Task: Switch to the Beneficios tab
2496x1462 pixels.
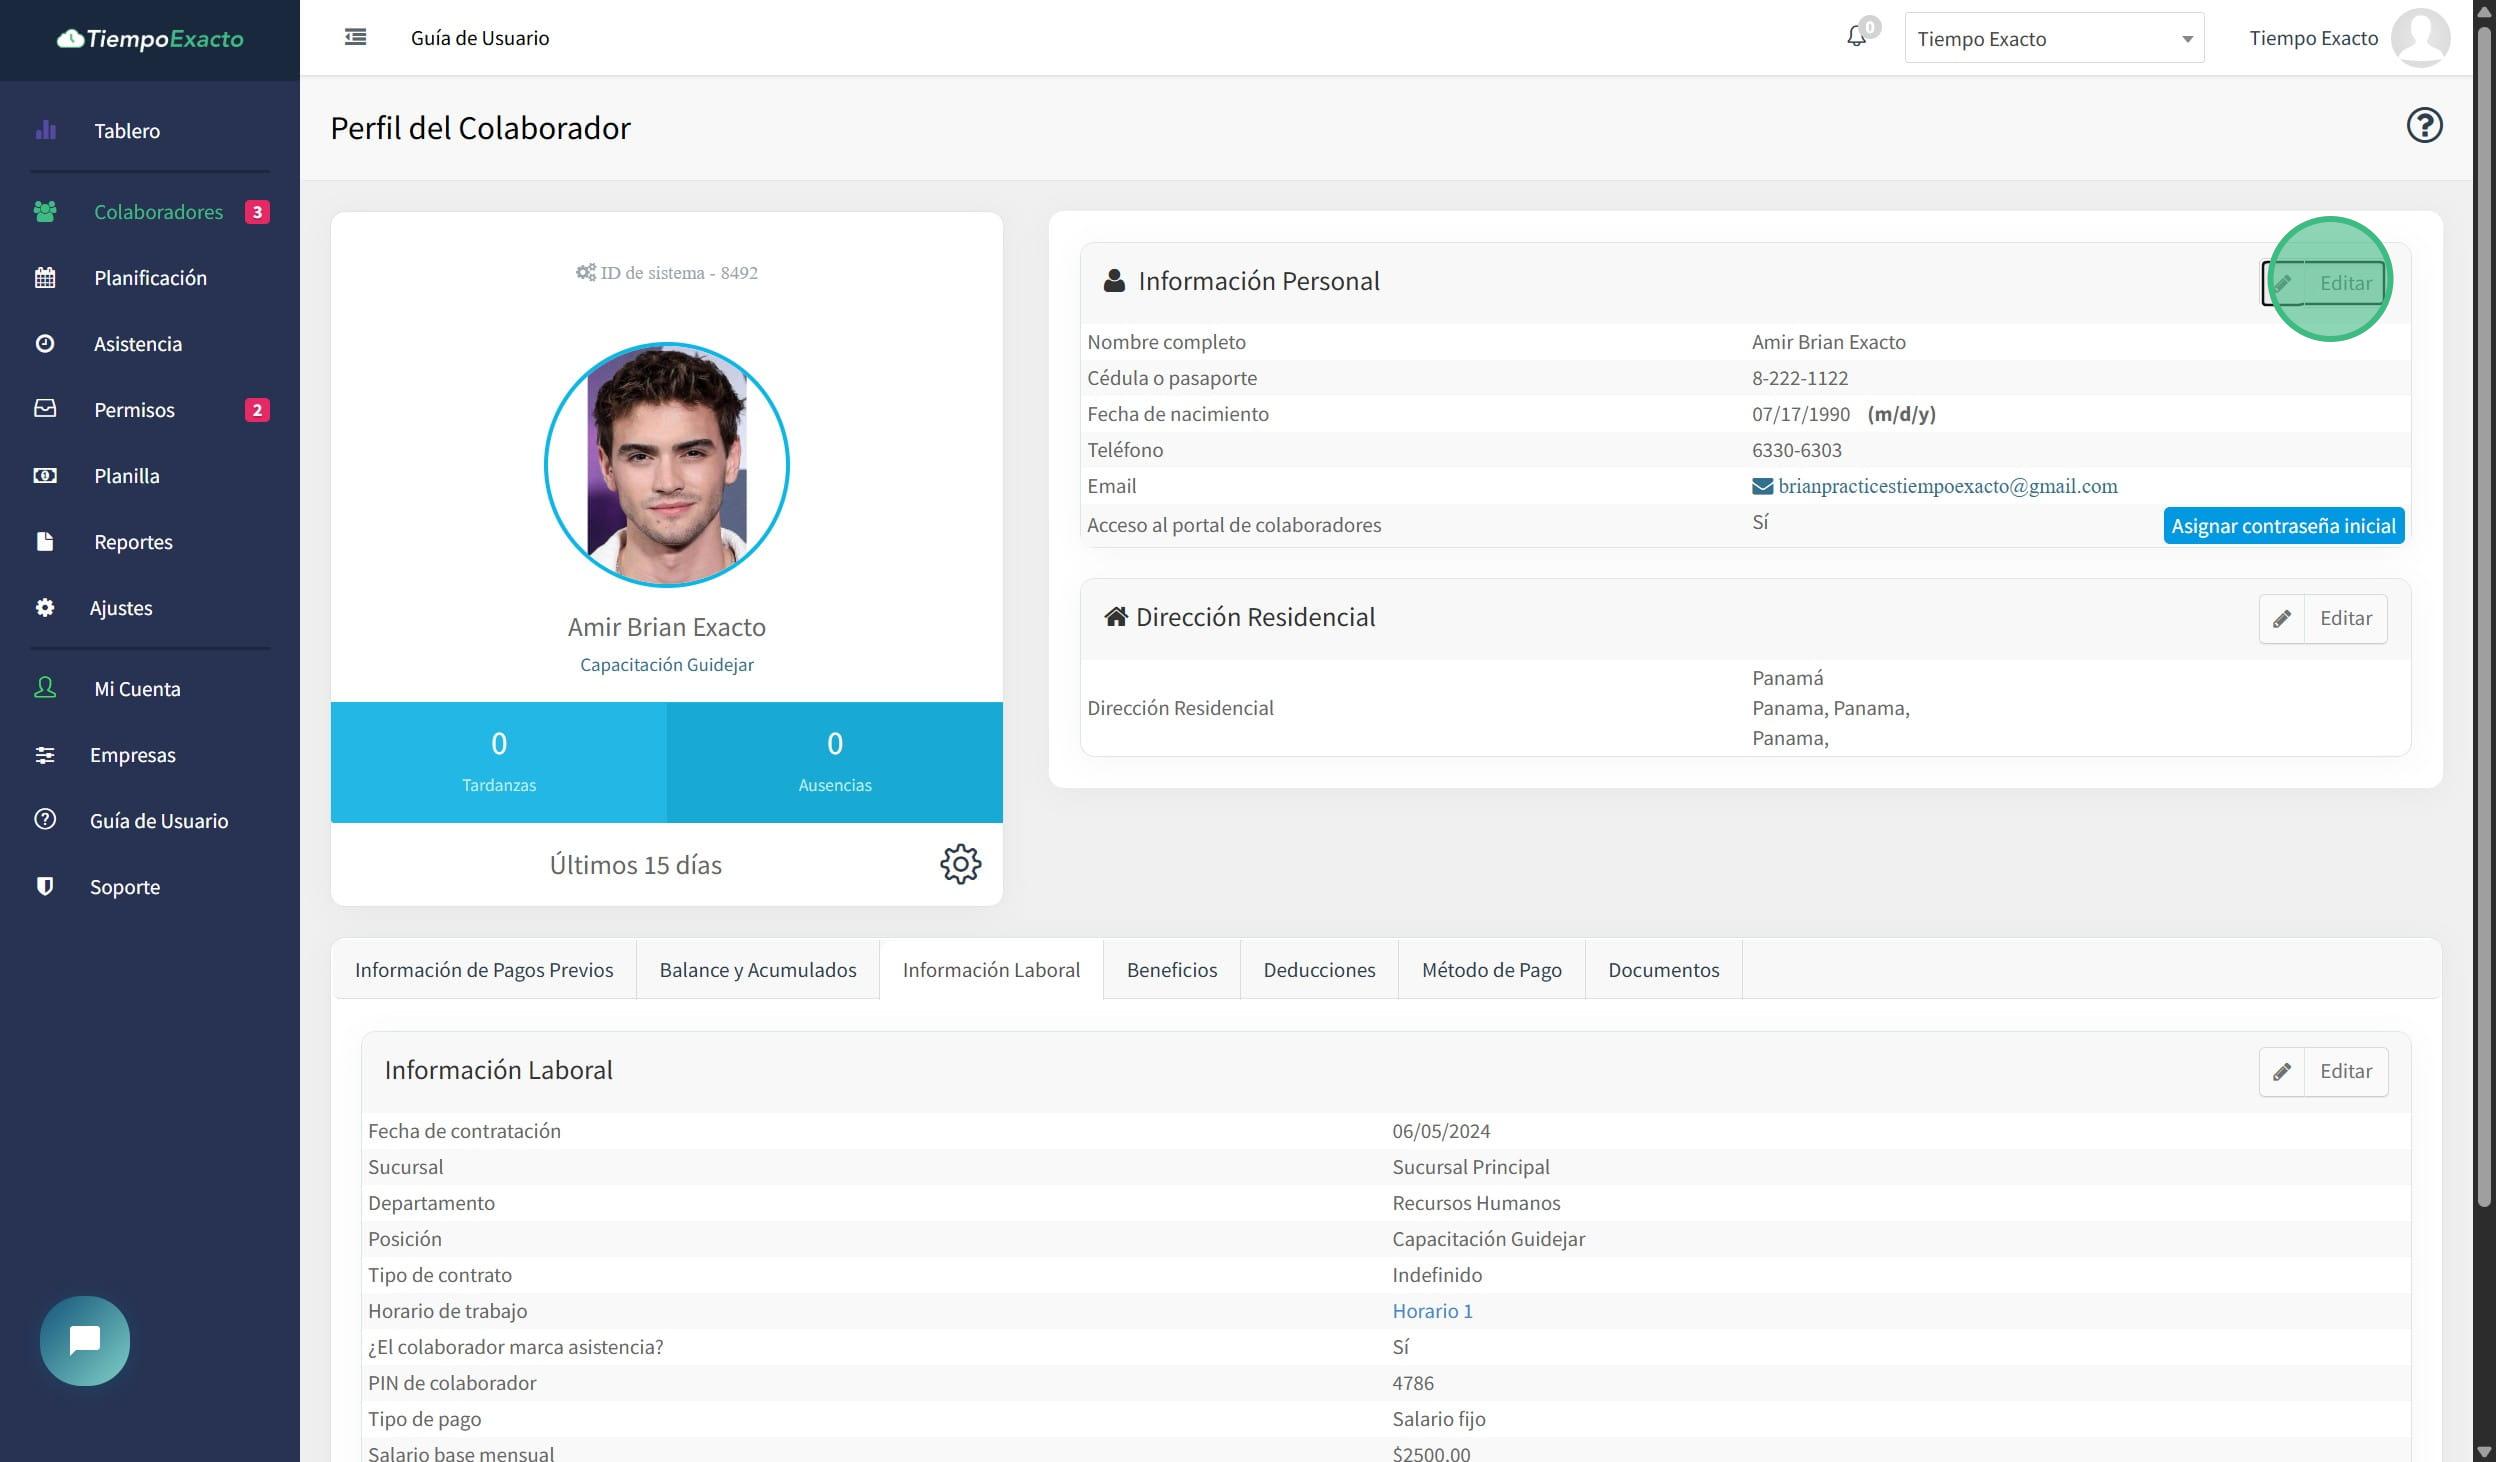Action: coord(1171,970)
